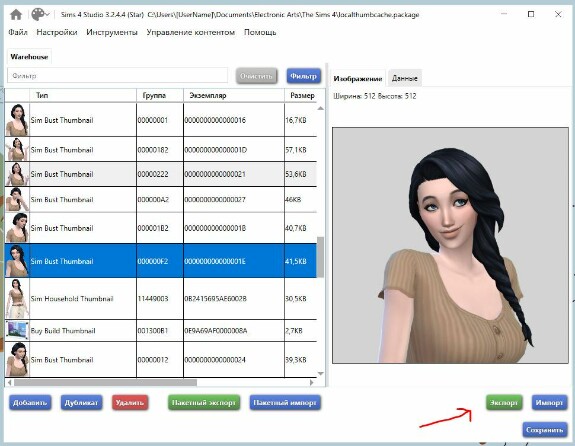Click the Пакетный импорт button
The image size is (575, 446).
pyautogui.click(x=285, y=402)
